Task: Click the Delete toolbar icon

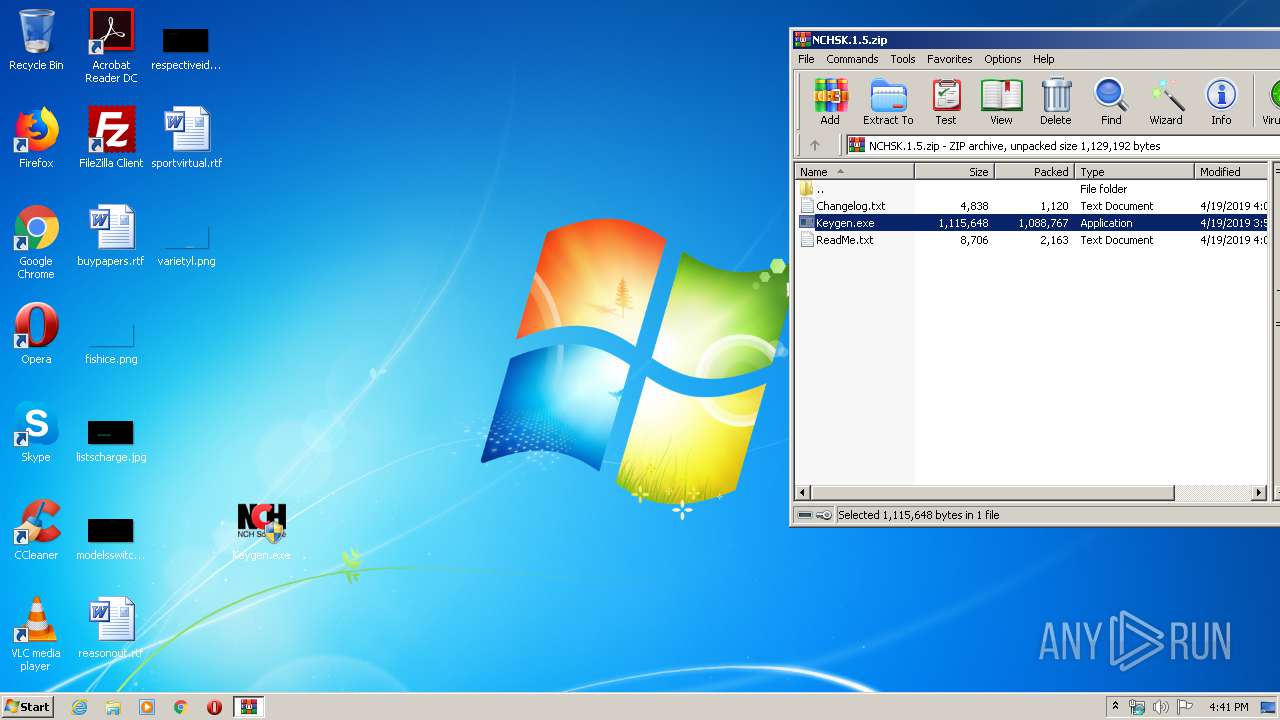Action: [x=1055, y=102]
